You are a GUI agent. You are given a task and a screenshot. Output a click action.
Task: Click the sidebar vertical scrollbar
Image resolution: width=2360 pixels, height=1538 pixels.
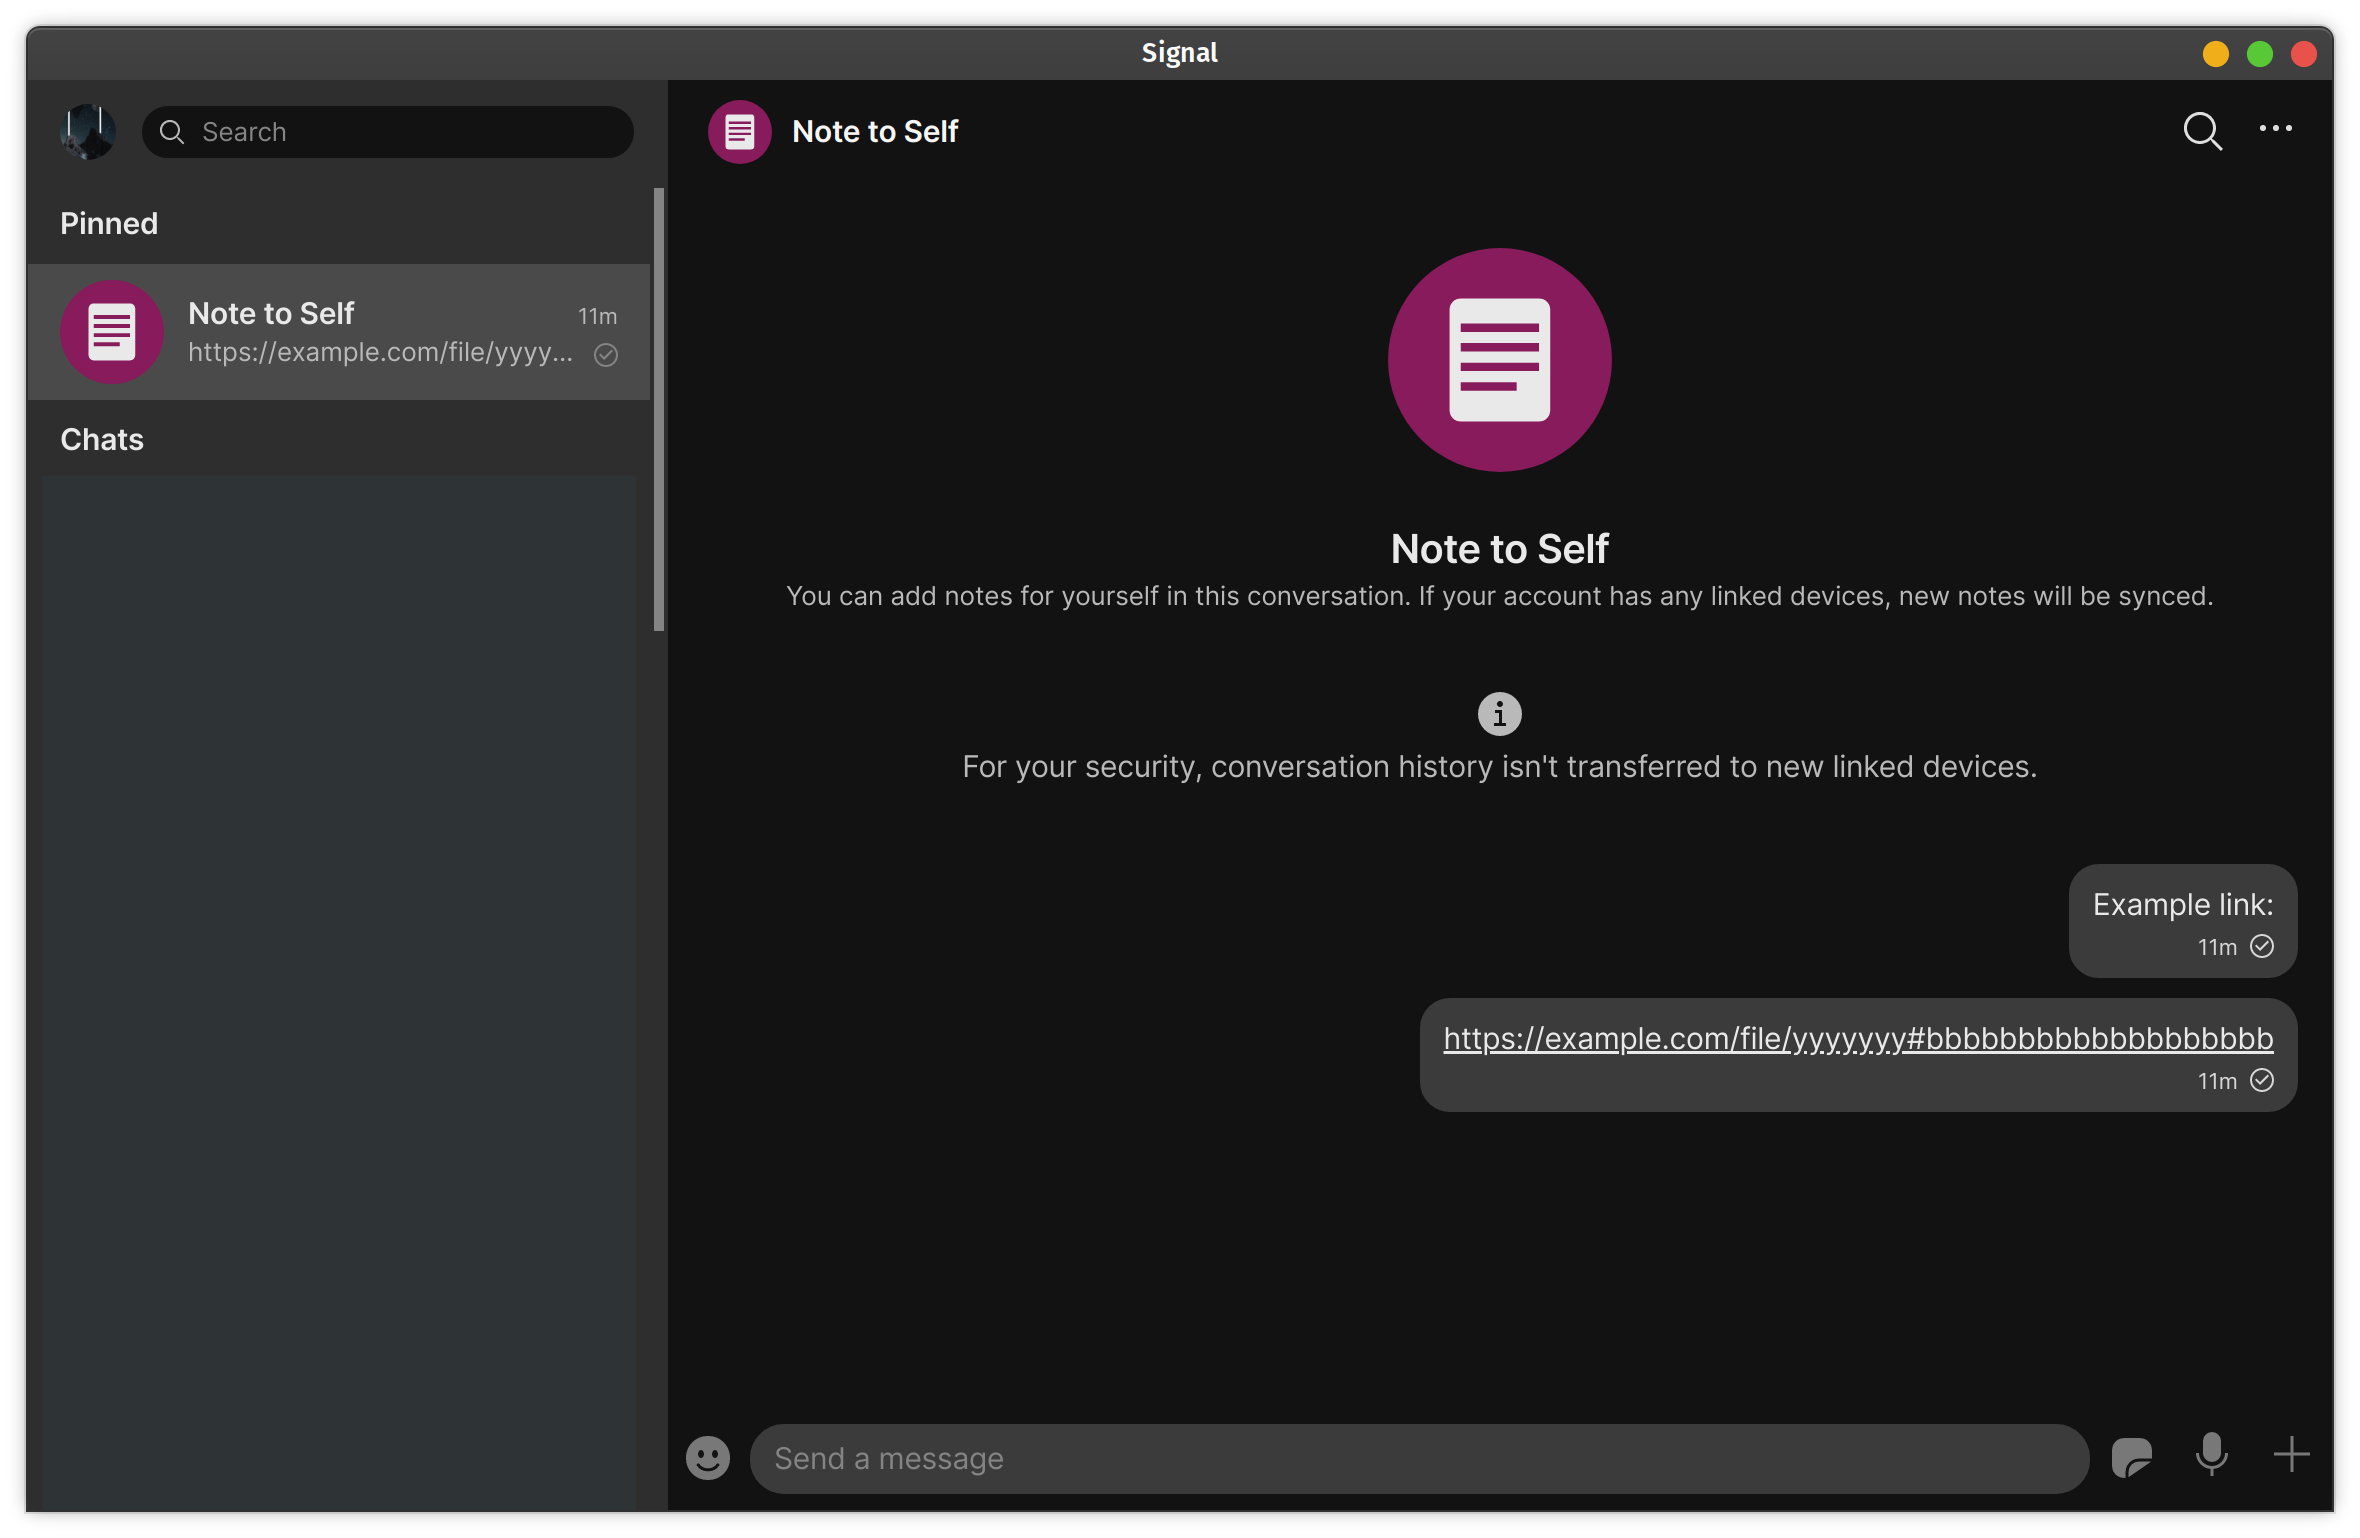[x=658, y=410]
